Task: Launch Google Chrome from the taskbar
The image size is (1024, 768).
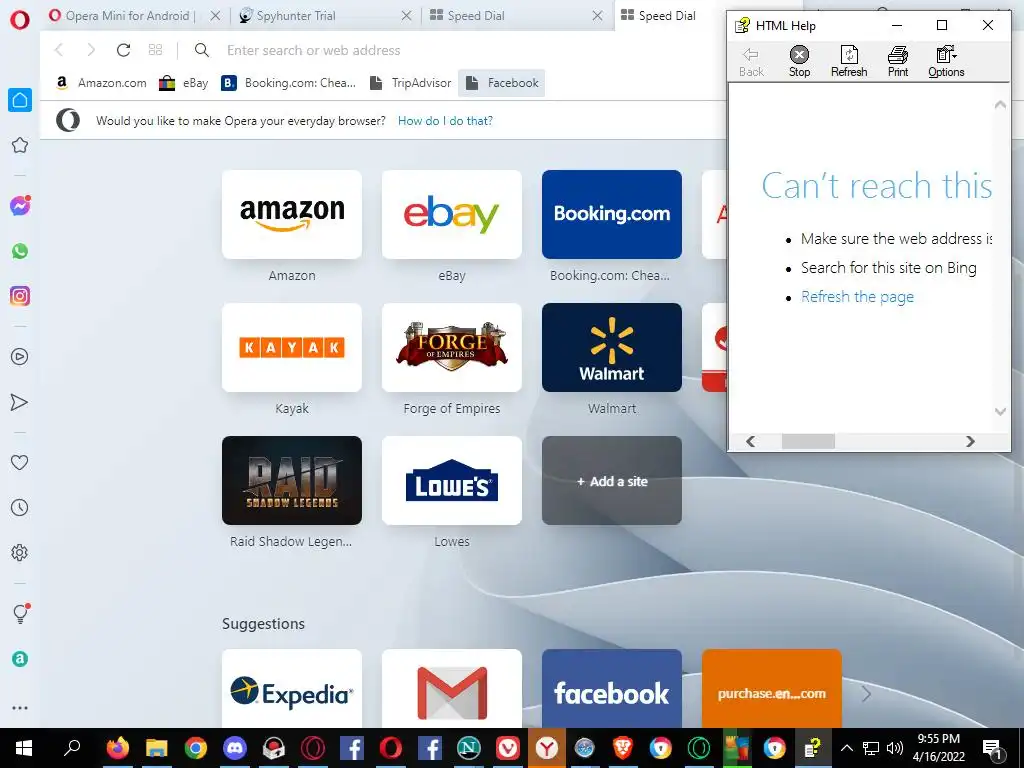Action: [195, 748]
